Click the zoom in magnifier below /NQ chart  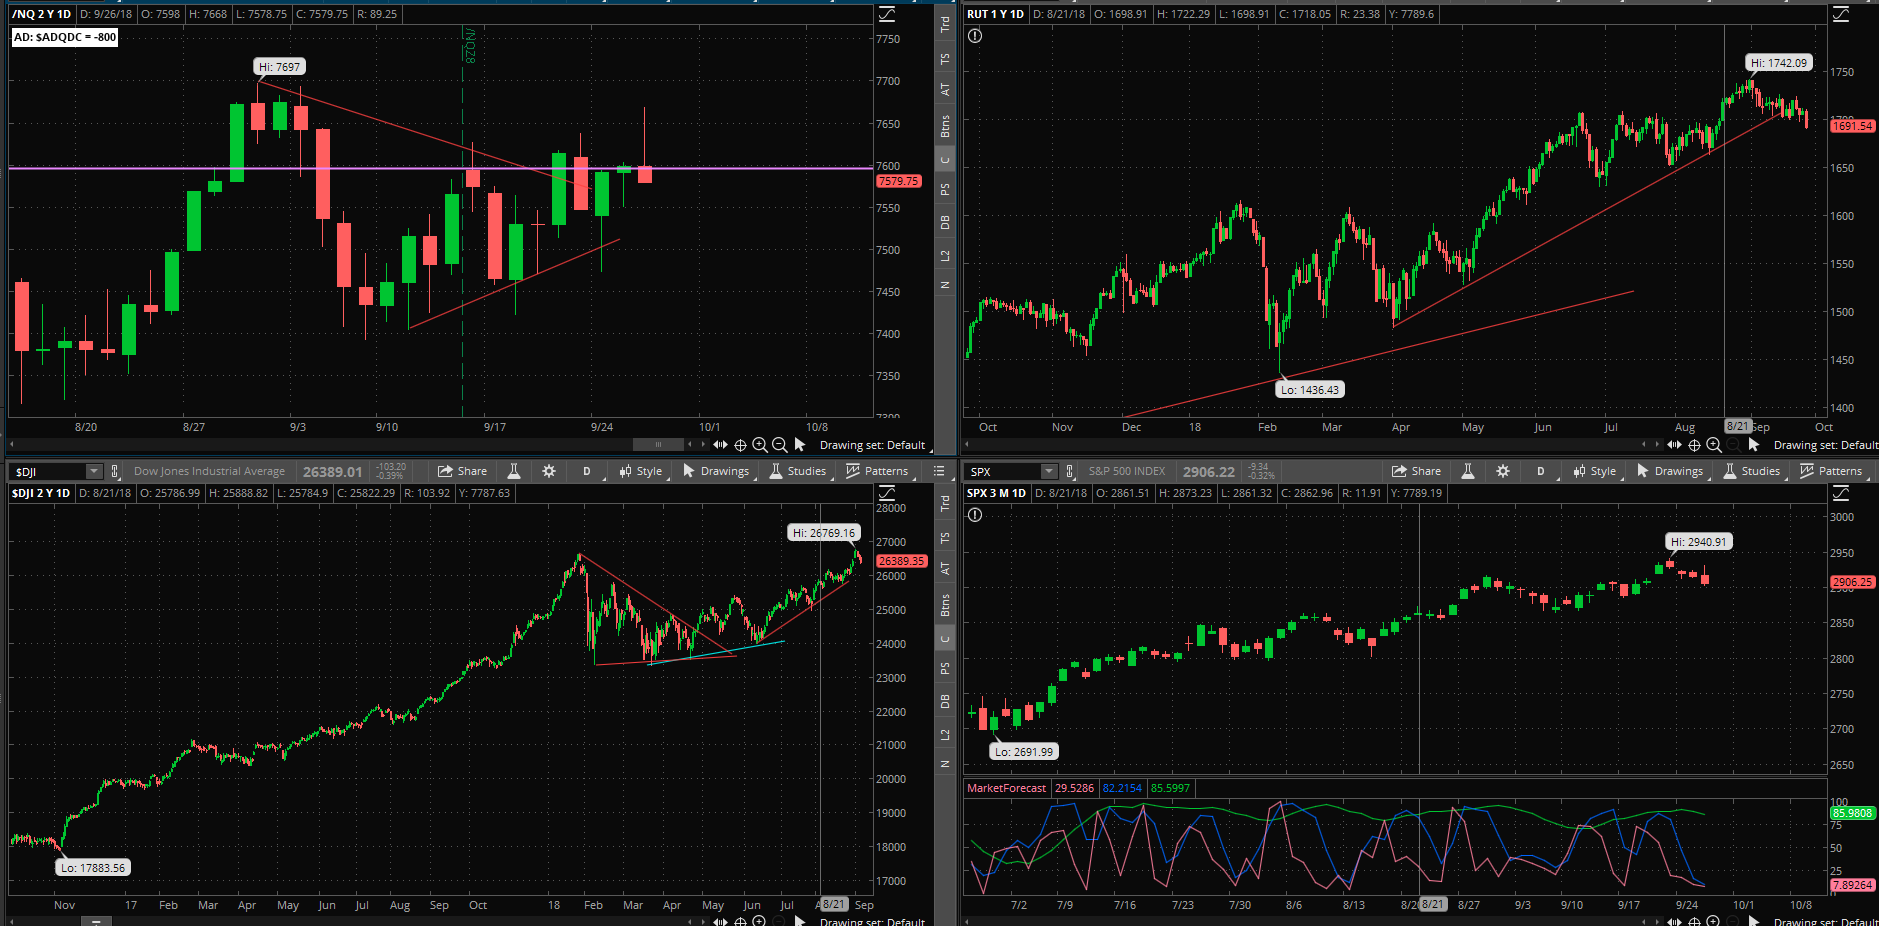[x=760, y=445]
